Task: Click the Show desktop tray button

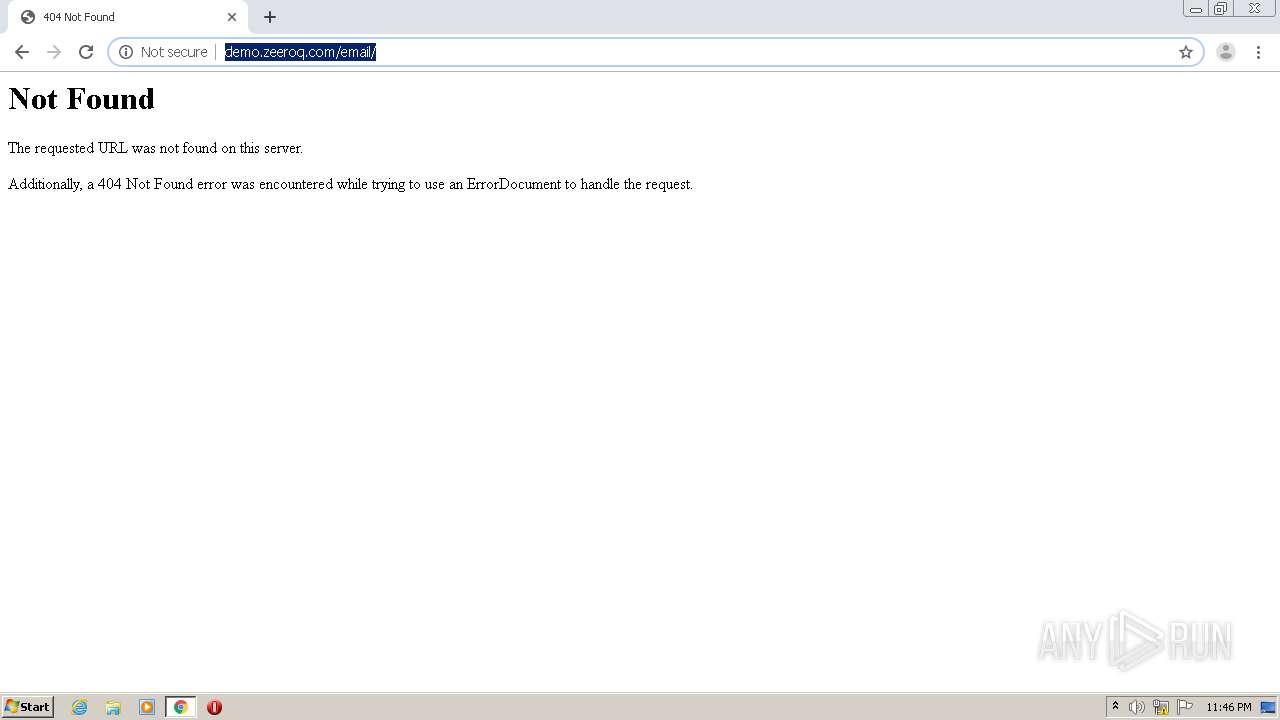Action: [1268, 707]
